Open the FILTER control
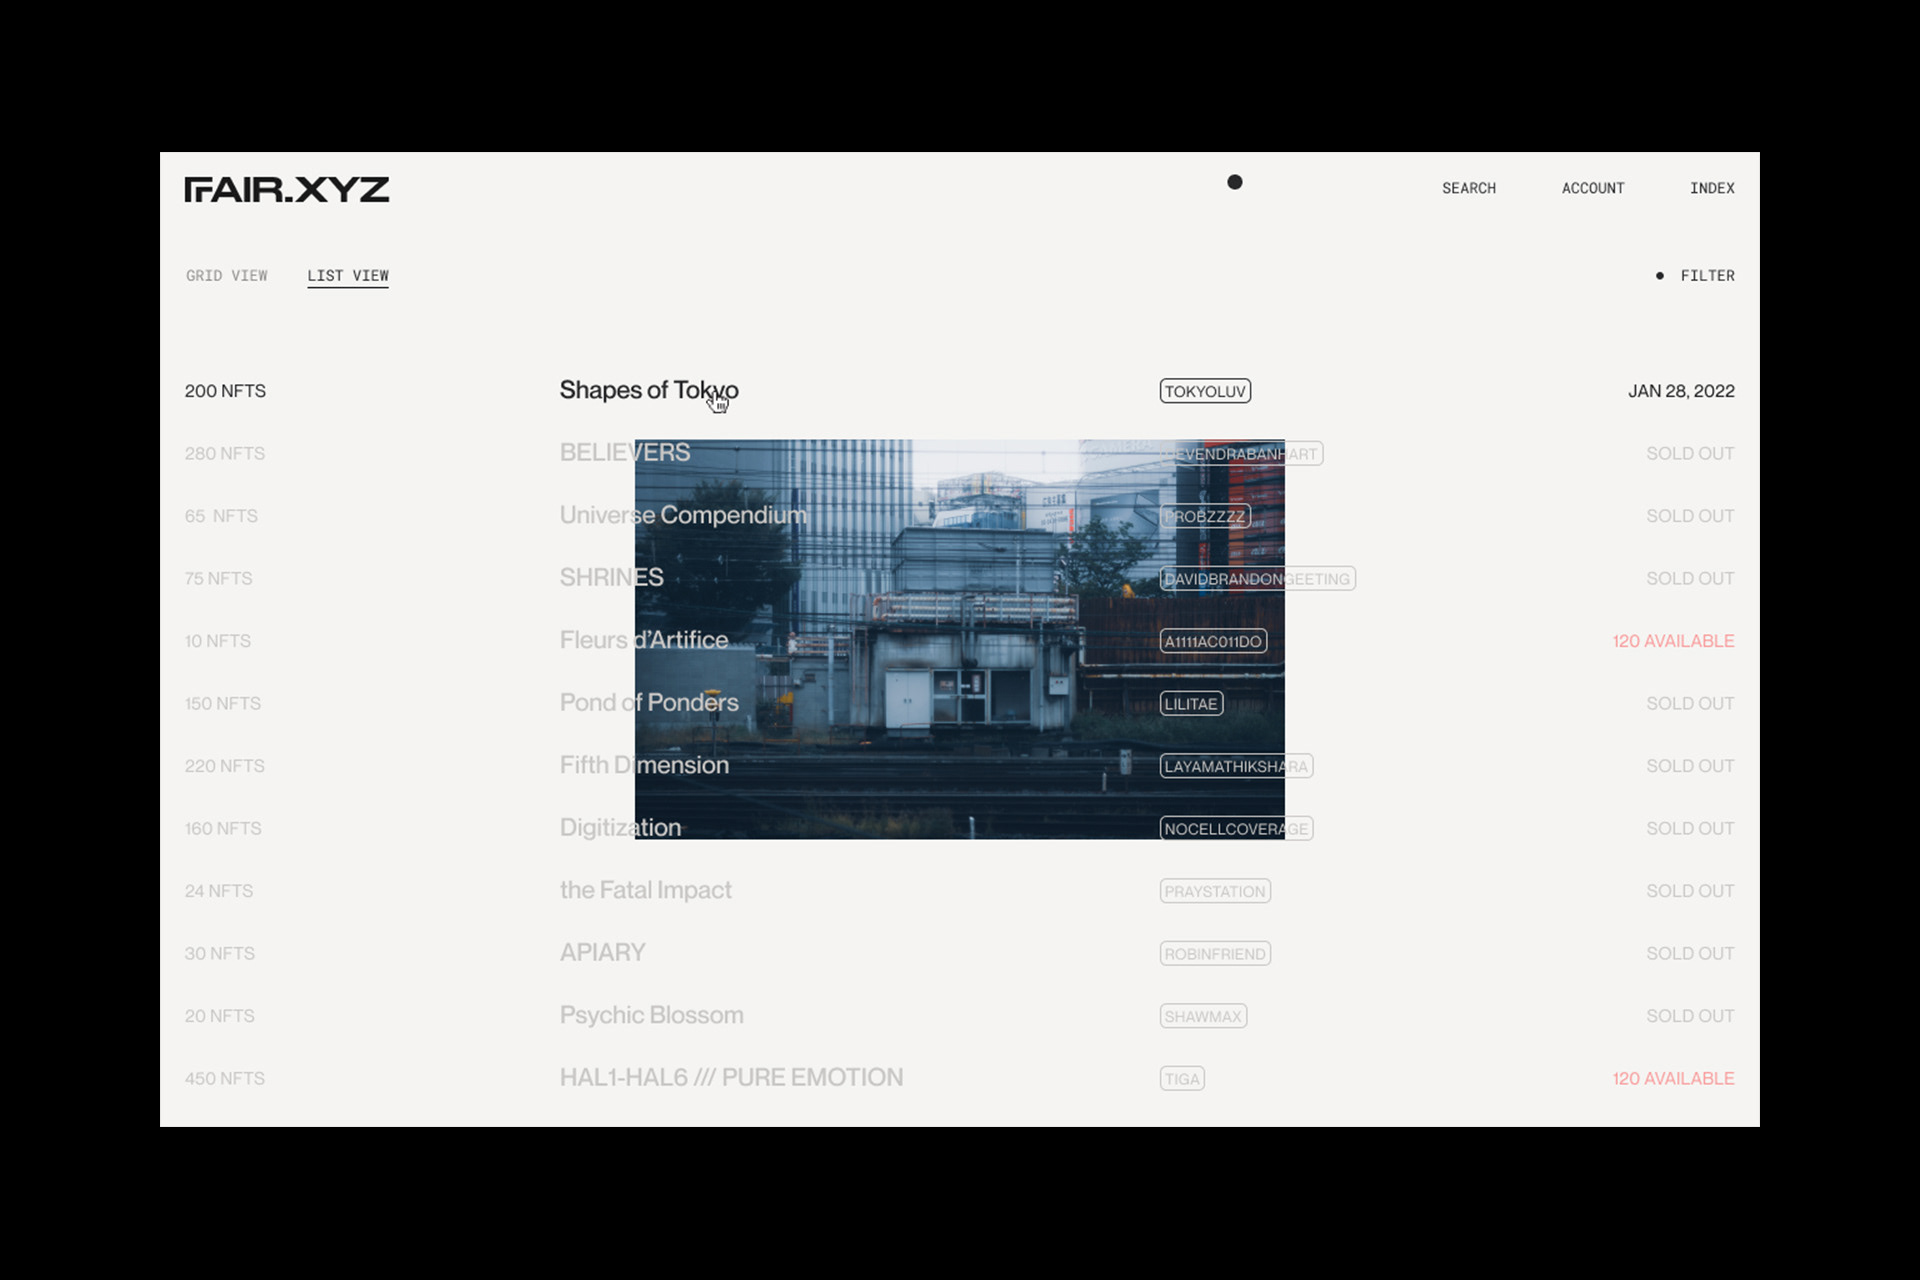Screen dimensions: 1920x1280 tap(1696, 276)
